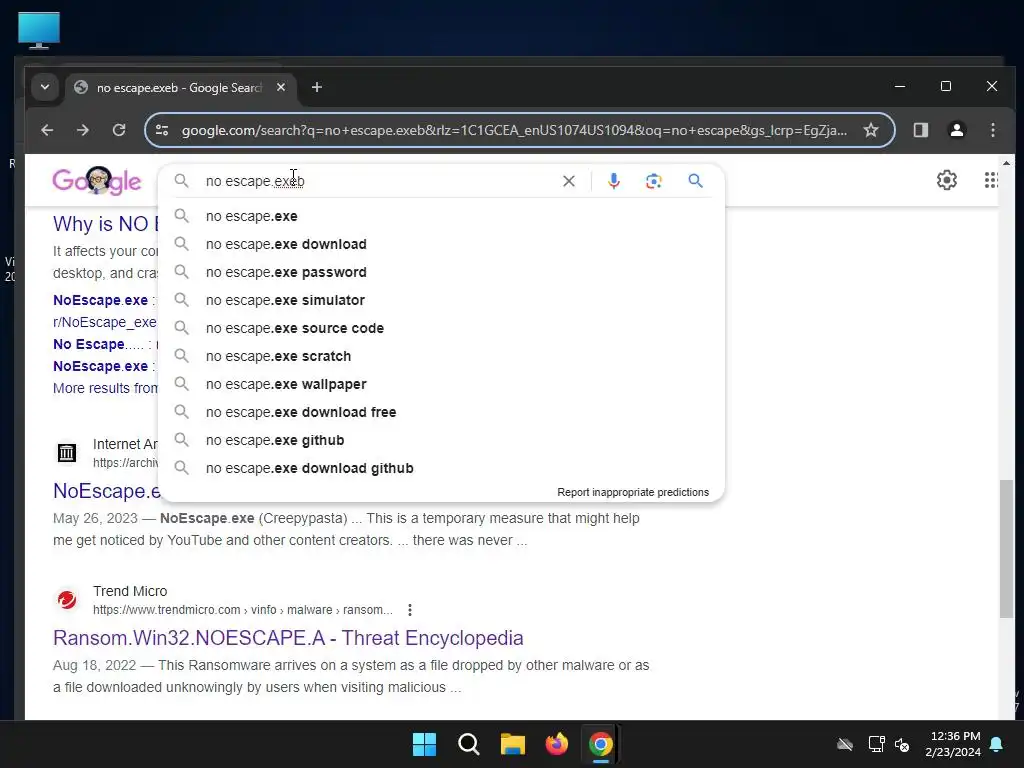Open Windows taskbar search
This screenshot has width=1024, height=768.
click(x=468, y=744)
